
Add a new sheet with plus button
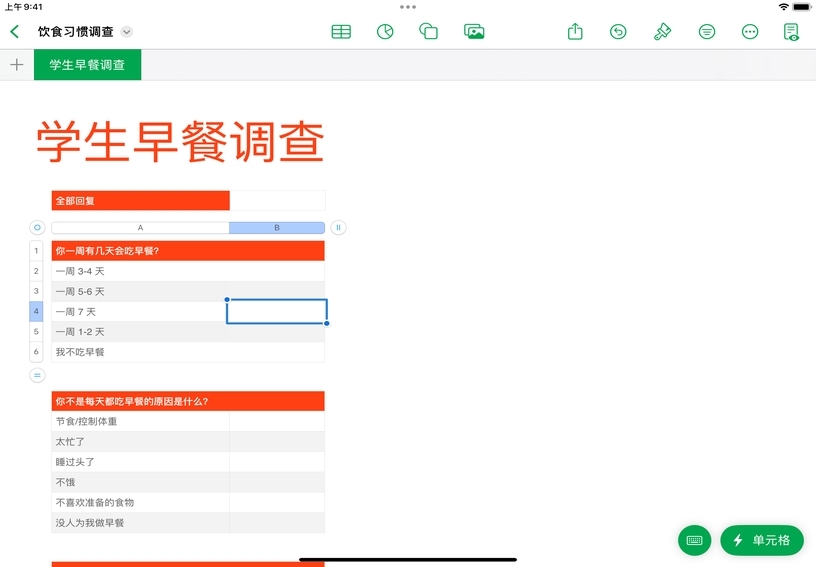click(x=16, y=65)
